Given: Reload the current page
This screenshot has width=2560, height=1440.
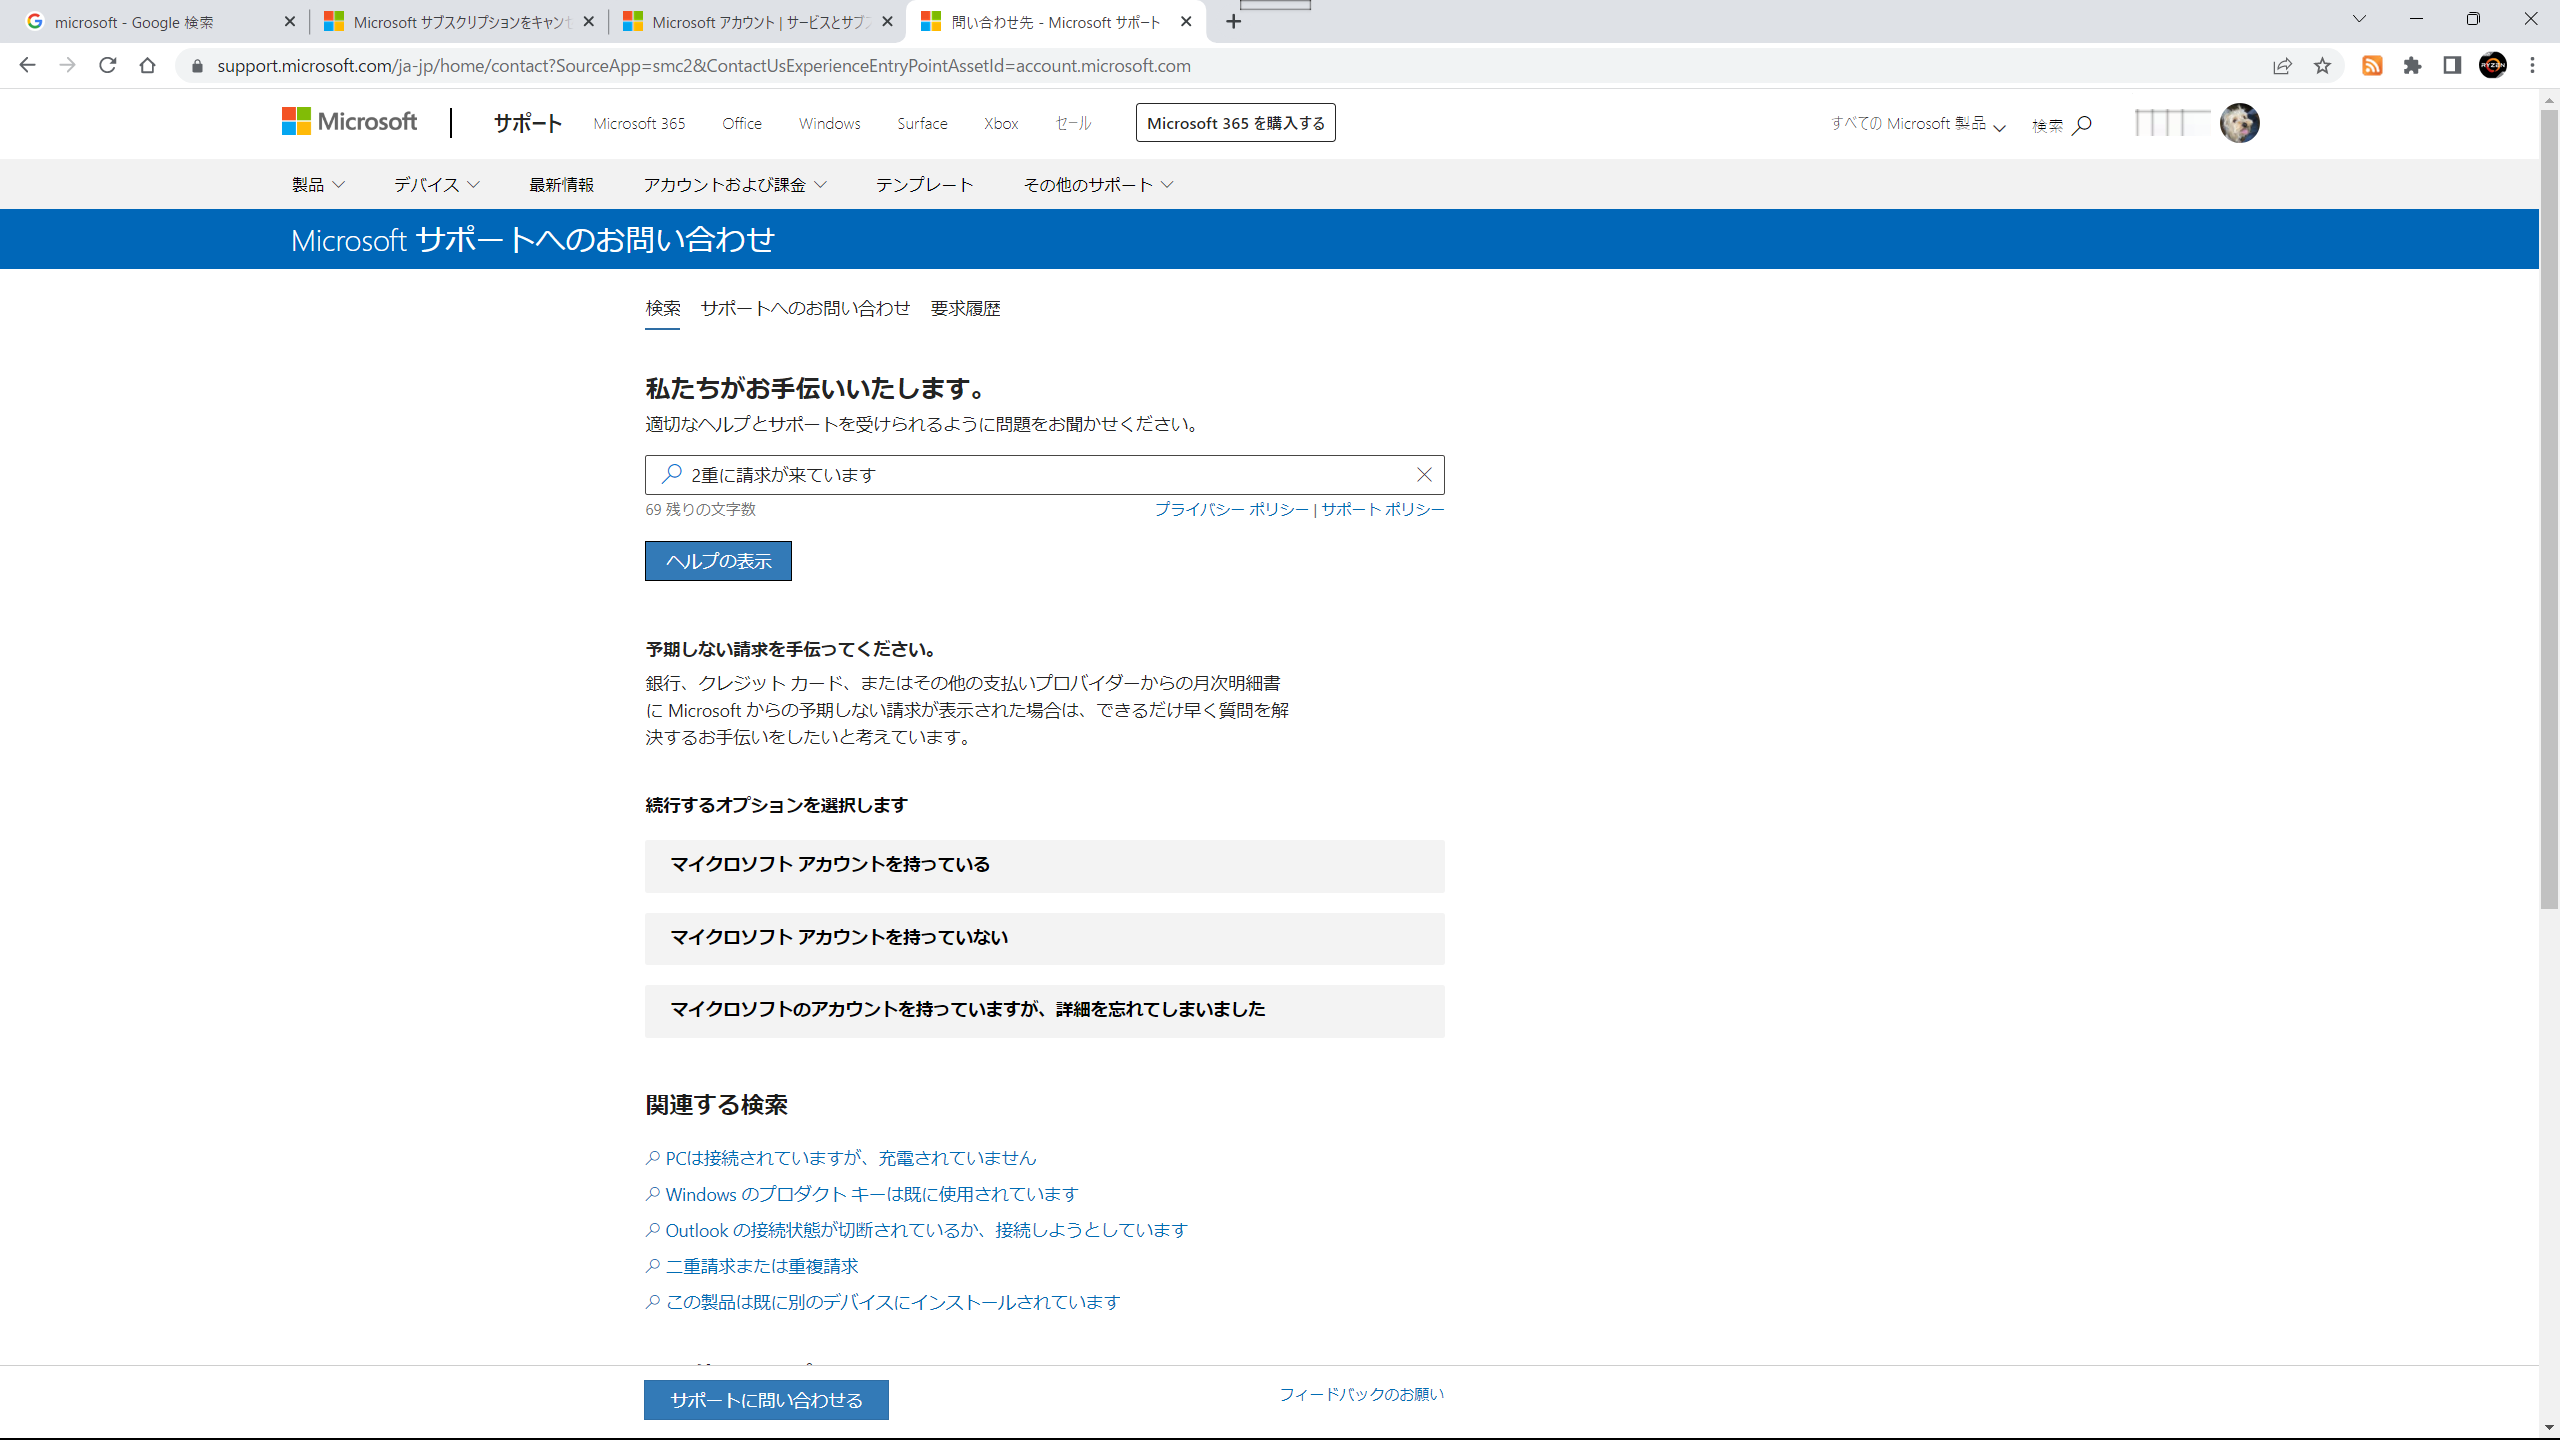Looking at the screenshot, I should (107, 65).
